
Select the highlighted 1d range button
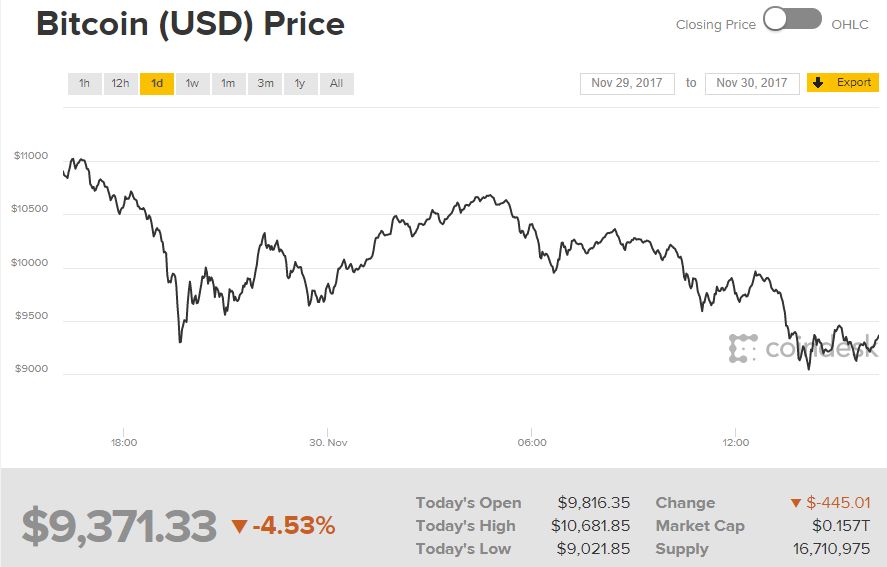coord(157,83)
